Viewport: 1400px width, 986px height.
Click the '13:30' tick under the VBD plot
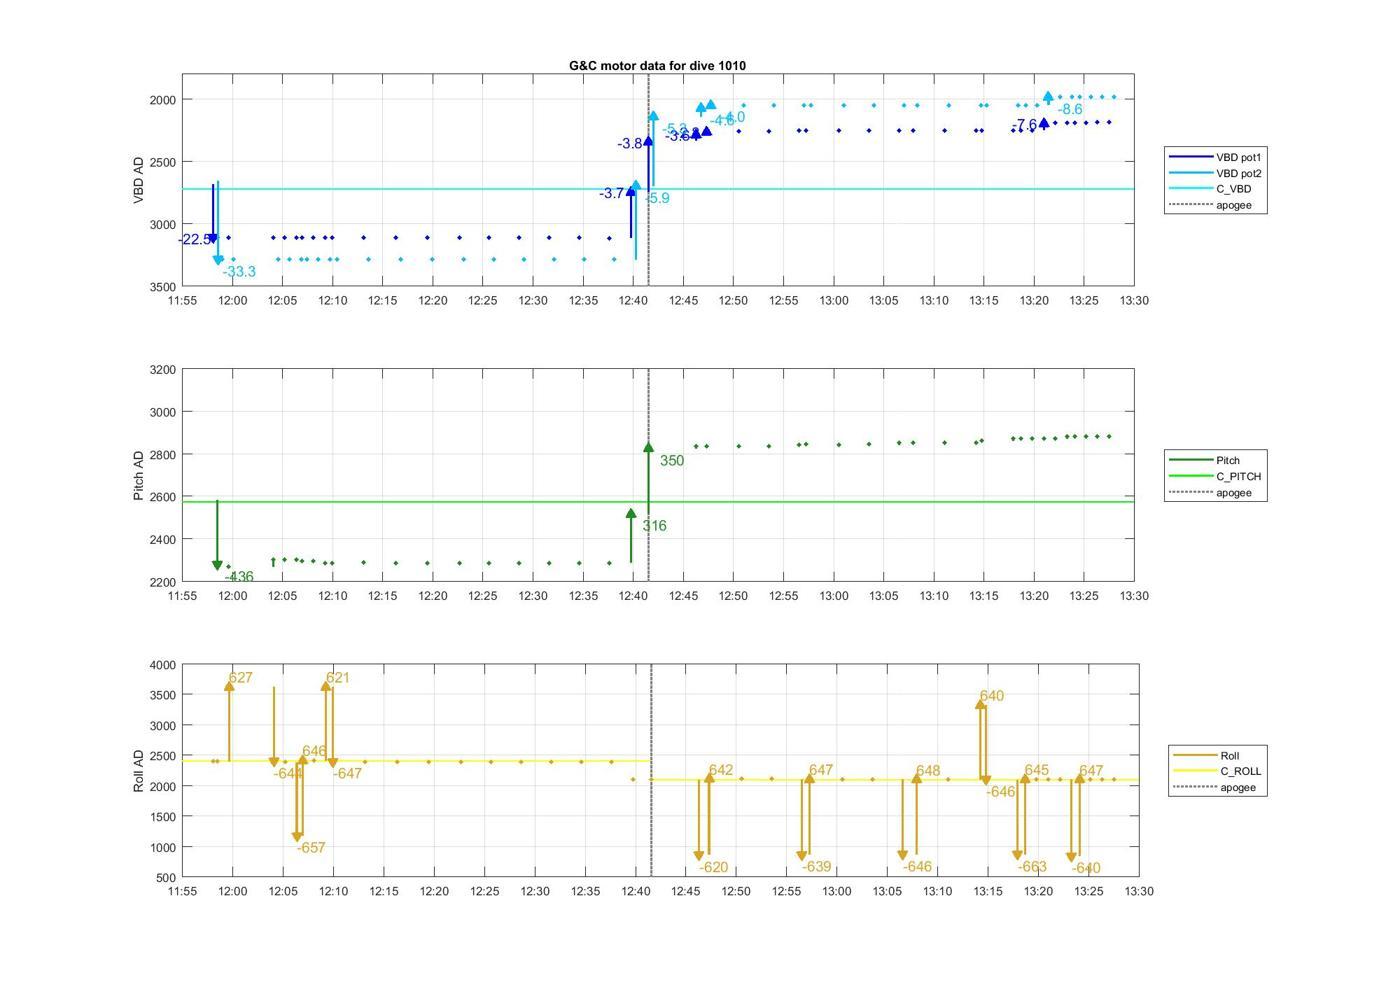tap(1134, 301)
